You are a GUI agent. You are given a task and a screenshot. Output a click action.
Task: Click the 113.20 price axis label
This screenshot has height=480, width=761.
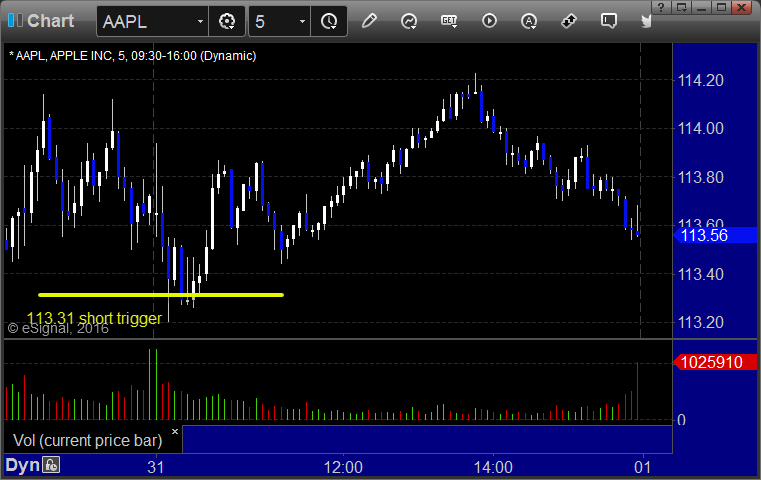[x=700, y=322]
